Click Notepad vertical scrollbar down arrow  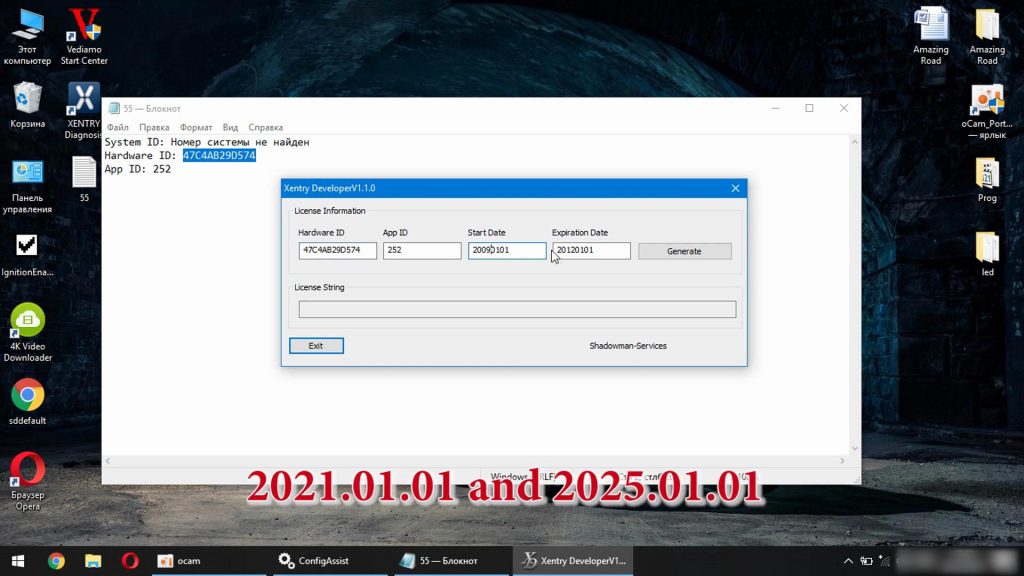click(854, 449)
